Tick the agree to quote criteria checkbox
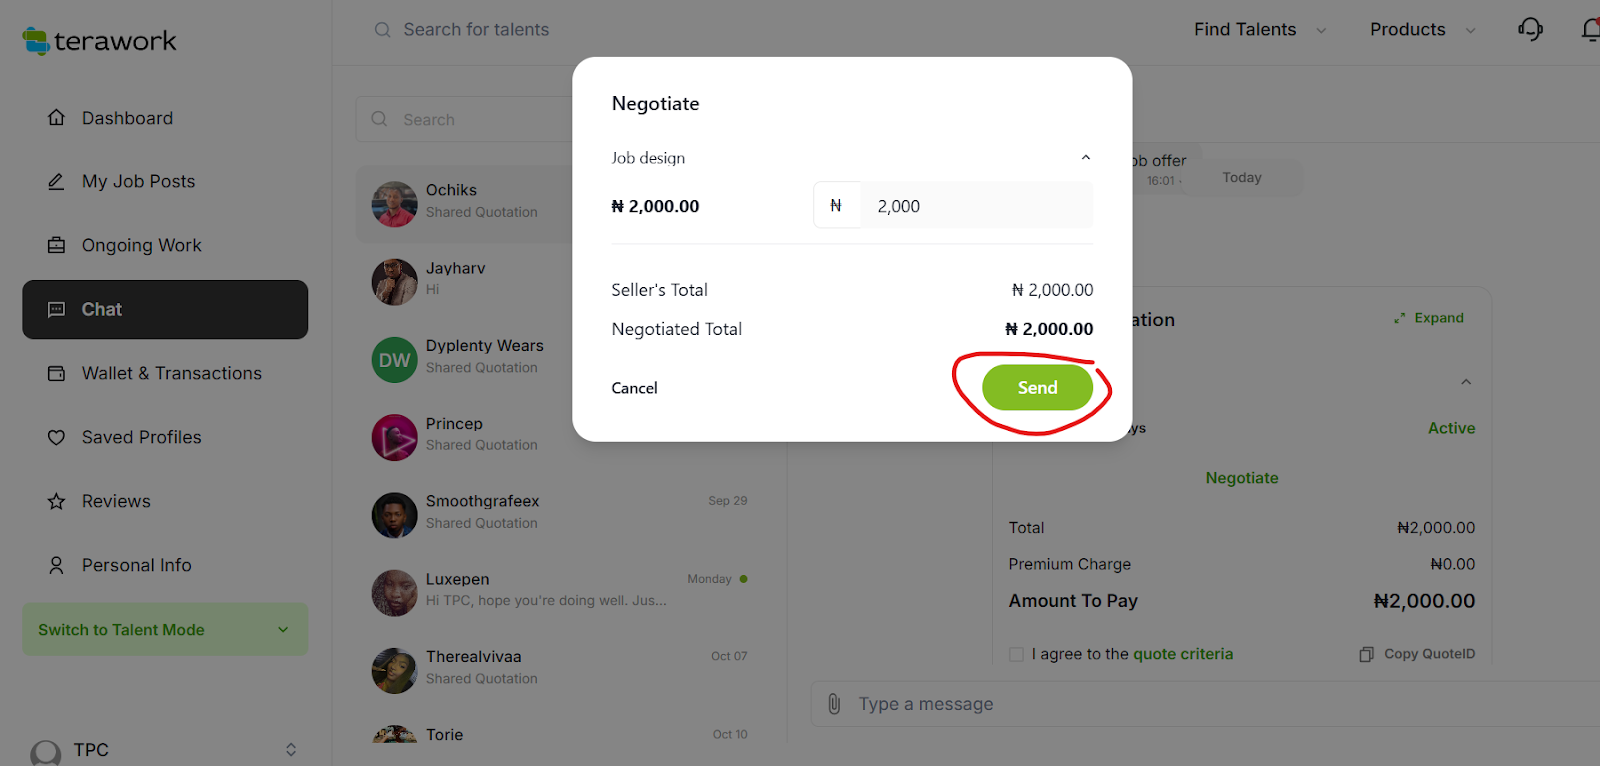Screen dimensions: 1600x766 click(1016, 654)
